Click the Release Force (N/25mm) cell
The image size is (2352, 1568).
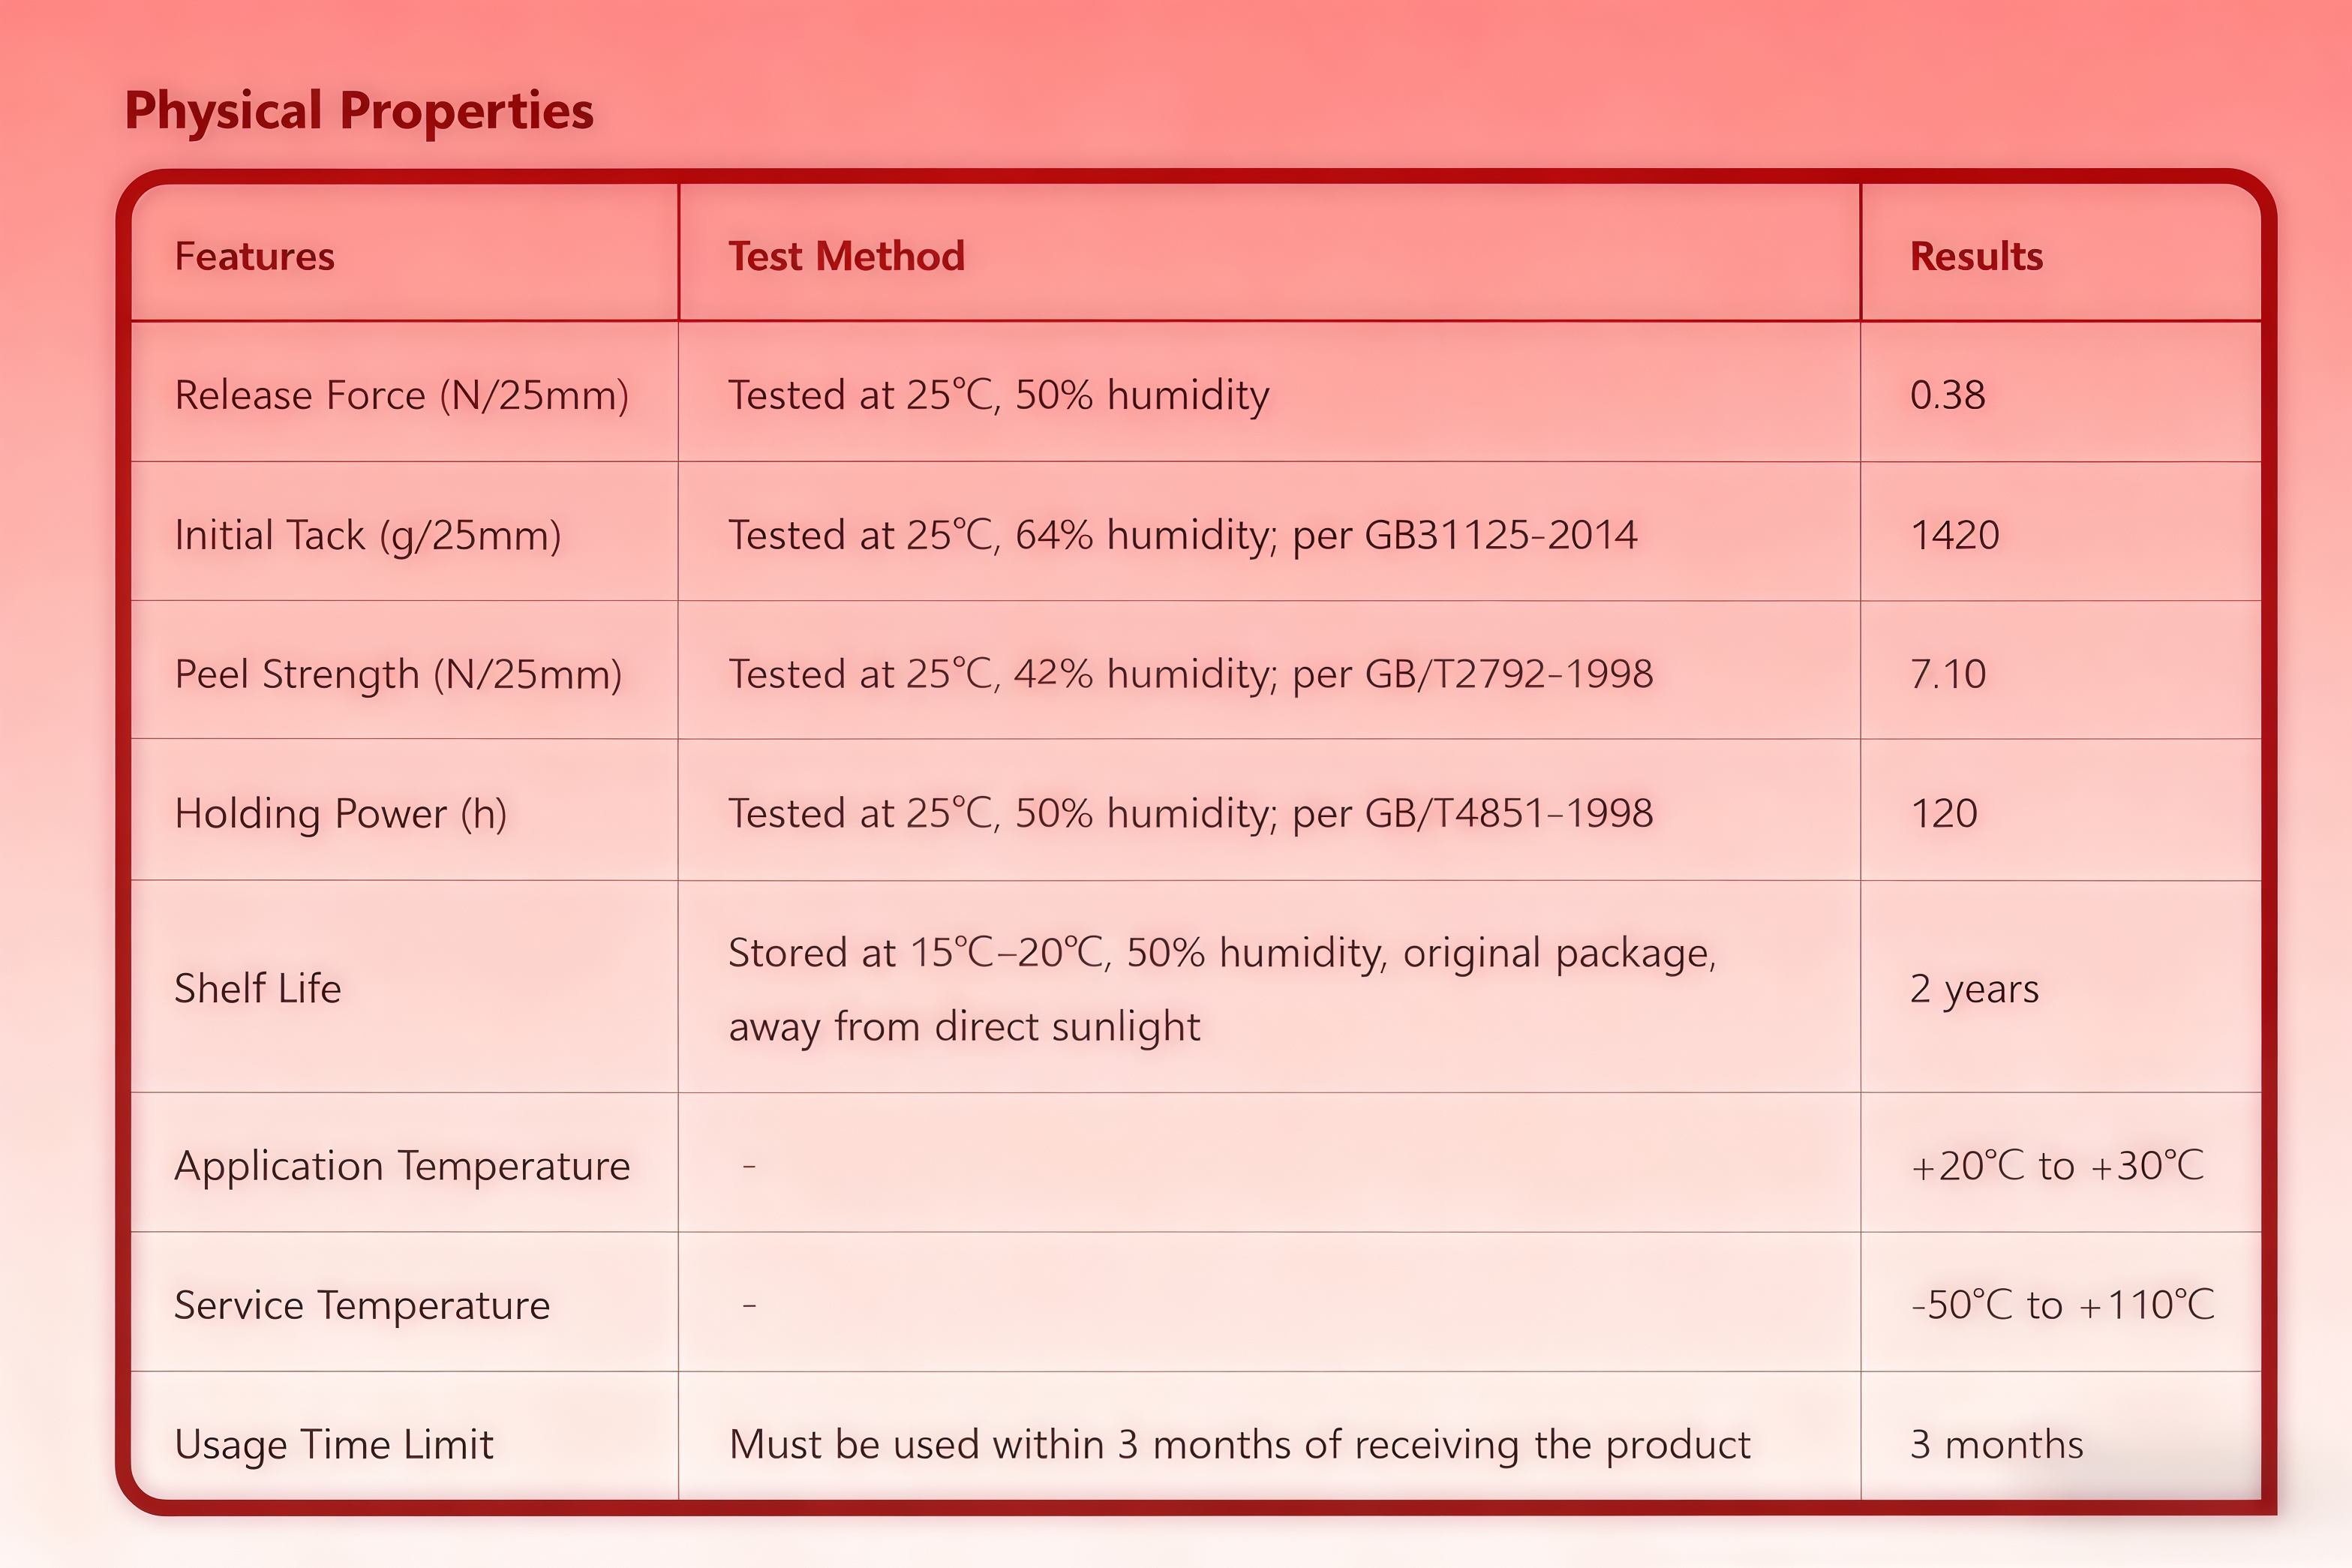click(x=401, y=396)
